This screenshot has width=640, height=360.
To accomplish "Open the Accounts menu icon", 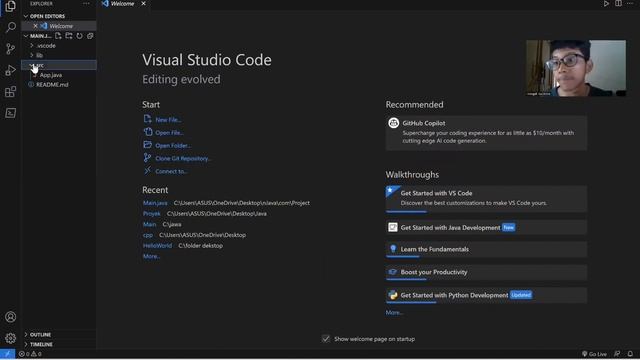I will pyautogui.click(x=11, y=317).
